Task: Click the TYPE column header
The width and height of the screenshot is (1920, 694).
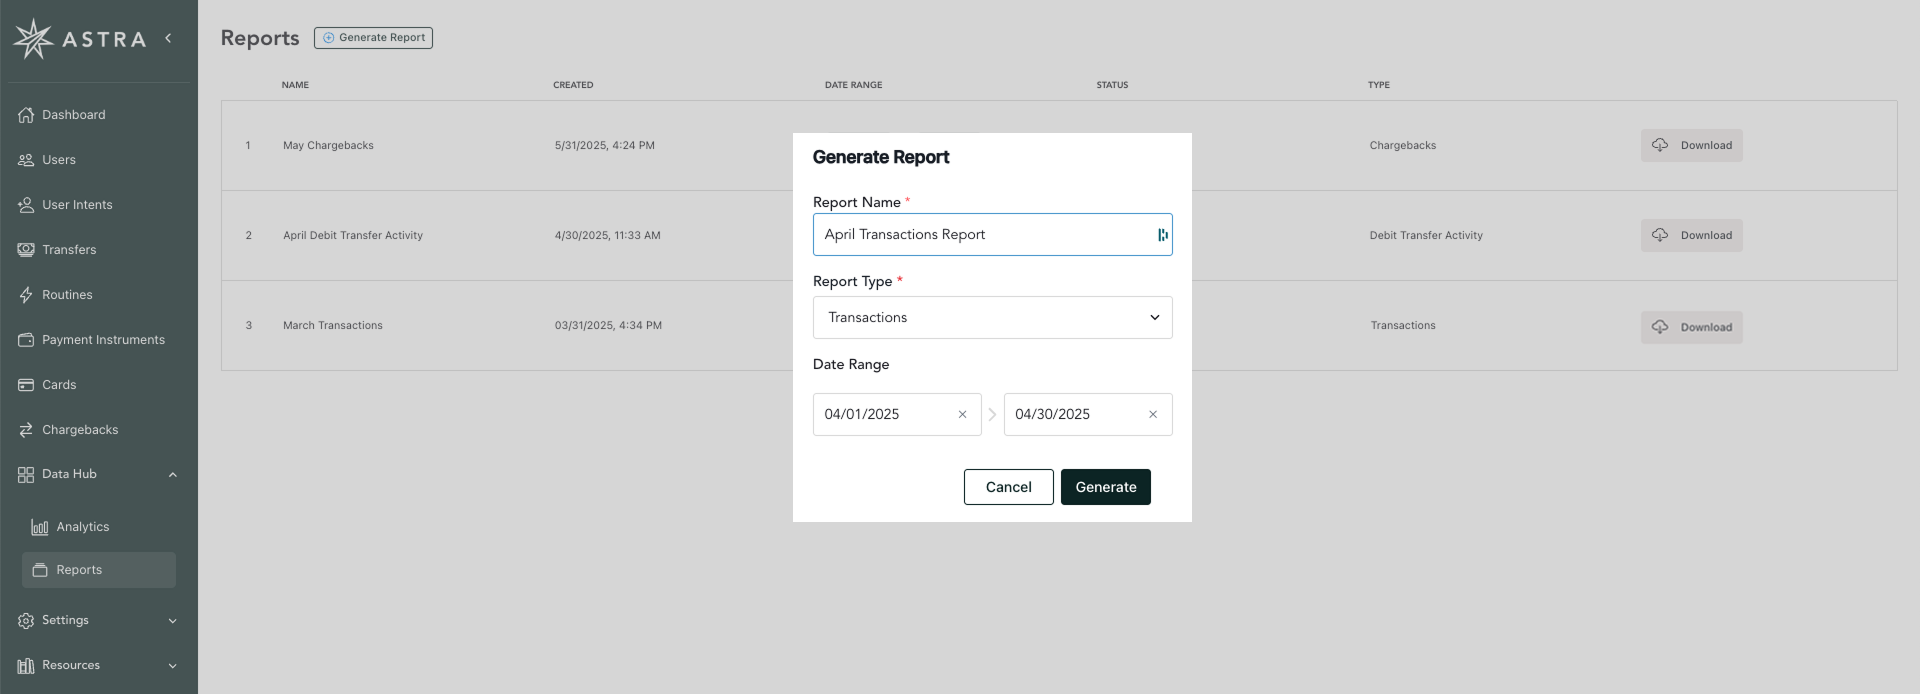Action: click(x=1379, y=85)
